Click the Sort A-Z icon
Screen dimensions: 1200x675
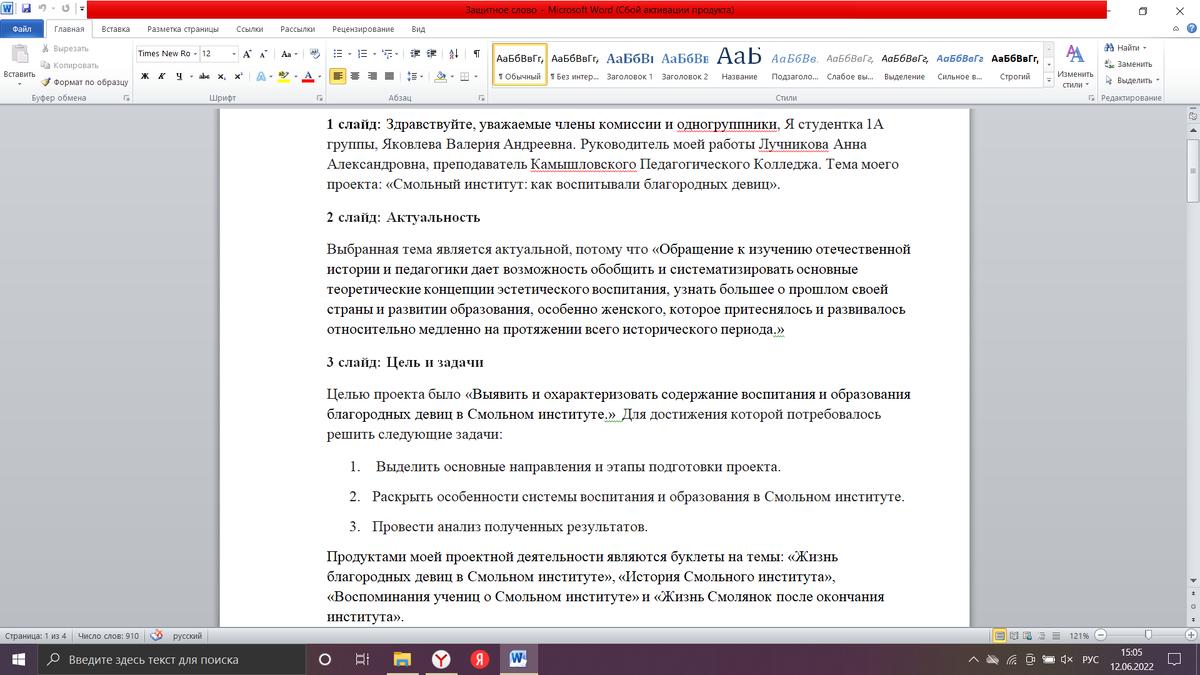(x=455, y=54)
